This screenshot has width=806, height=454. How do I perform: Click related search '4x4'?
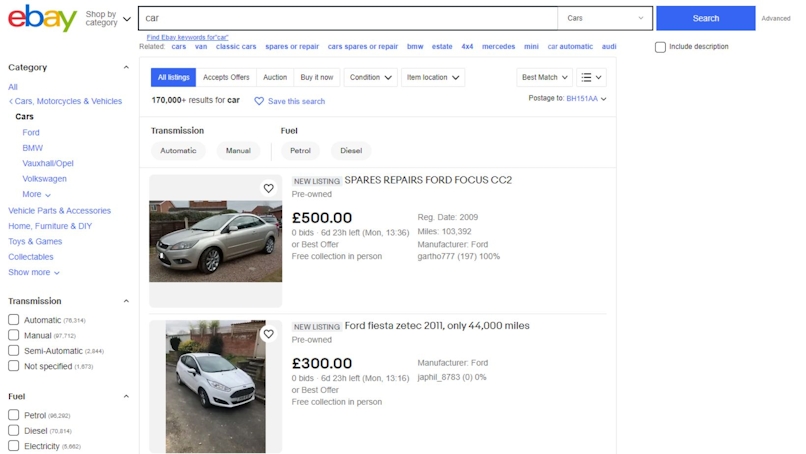[x=467, y=46]
